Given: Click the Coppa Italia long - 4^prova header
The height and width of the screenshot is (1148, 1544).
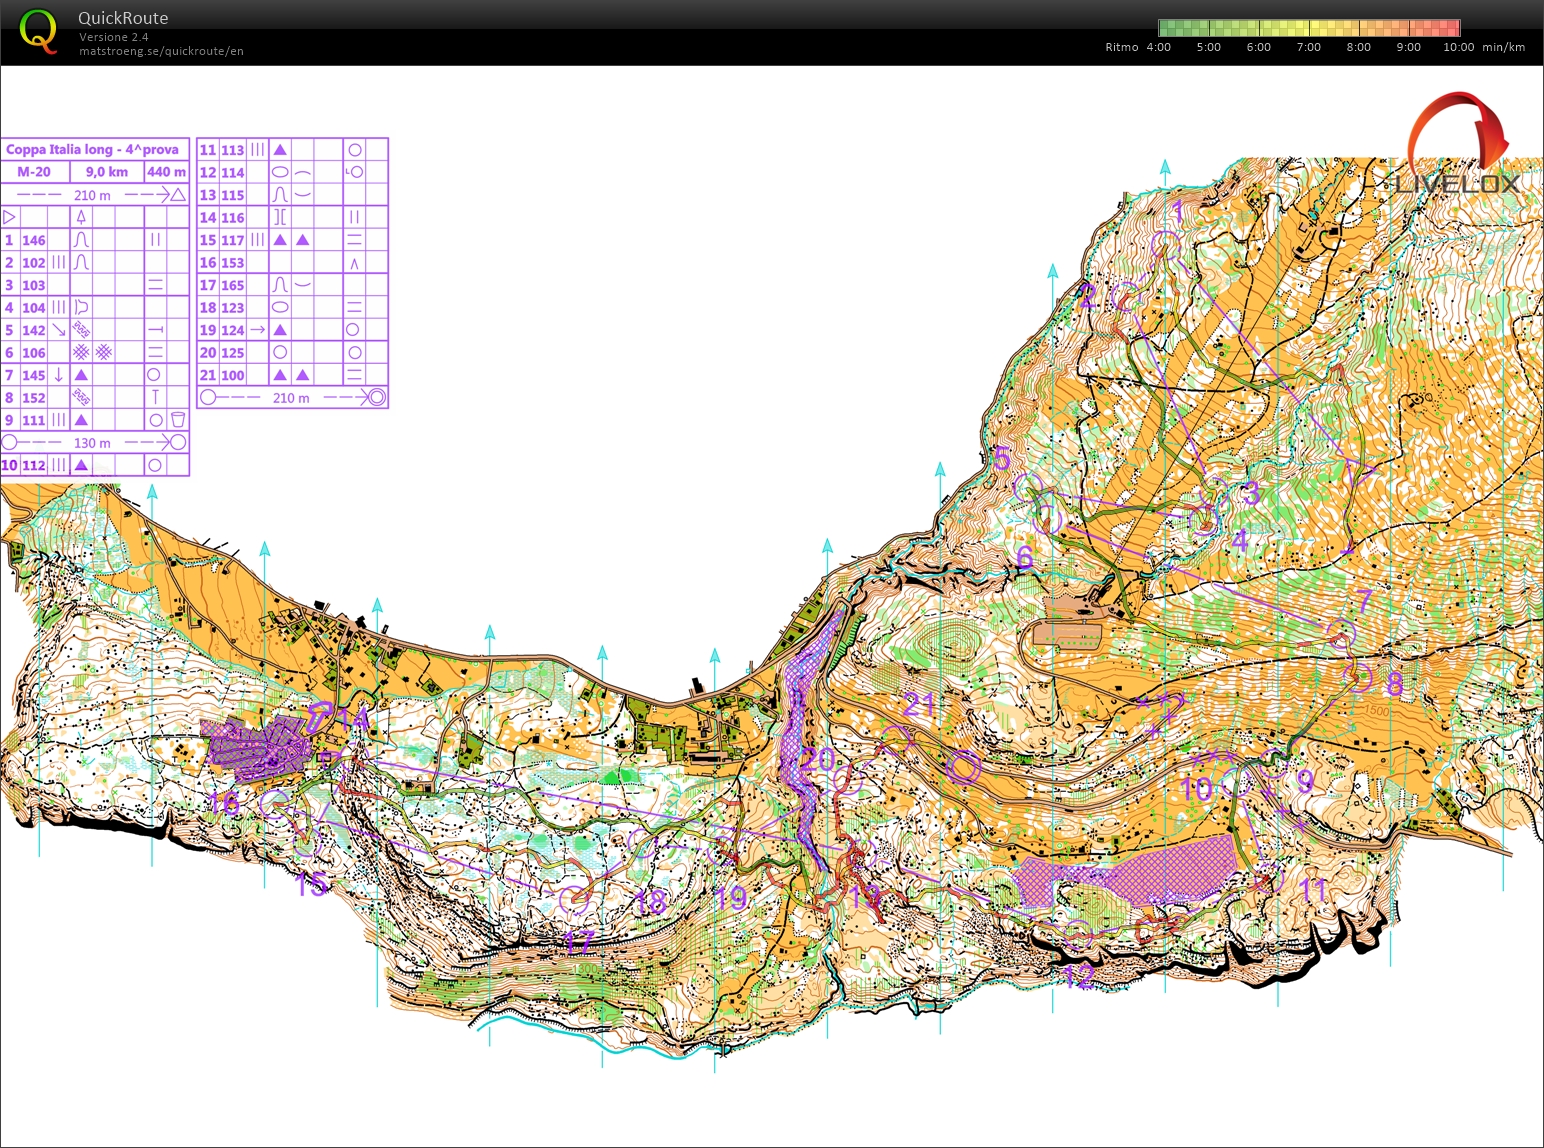Looking at the screenshot, I should tap(92, 149).
